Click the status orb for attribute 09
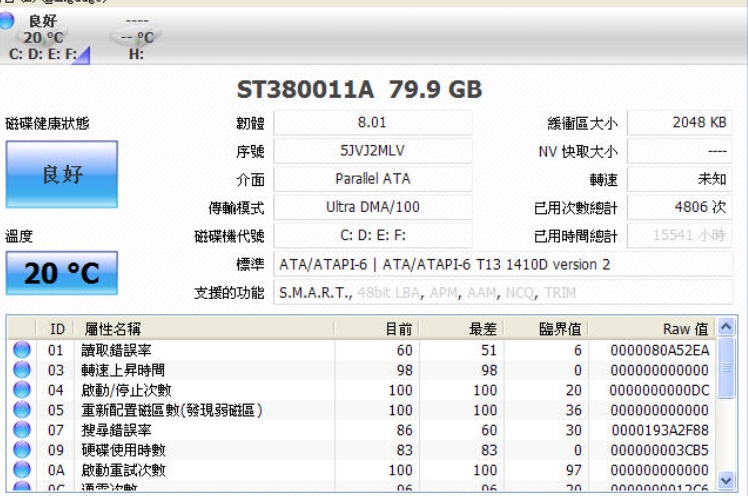The height and width of the screenshot is (496, 748). tap(21, 450)
